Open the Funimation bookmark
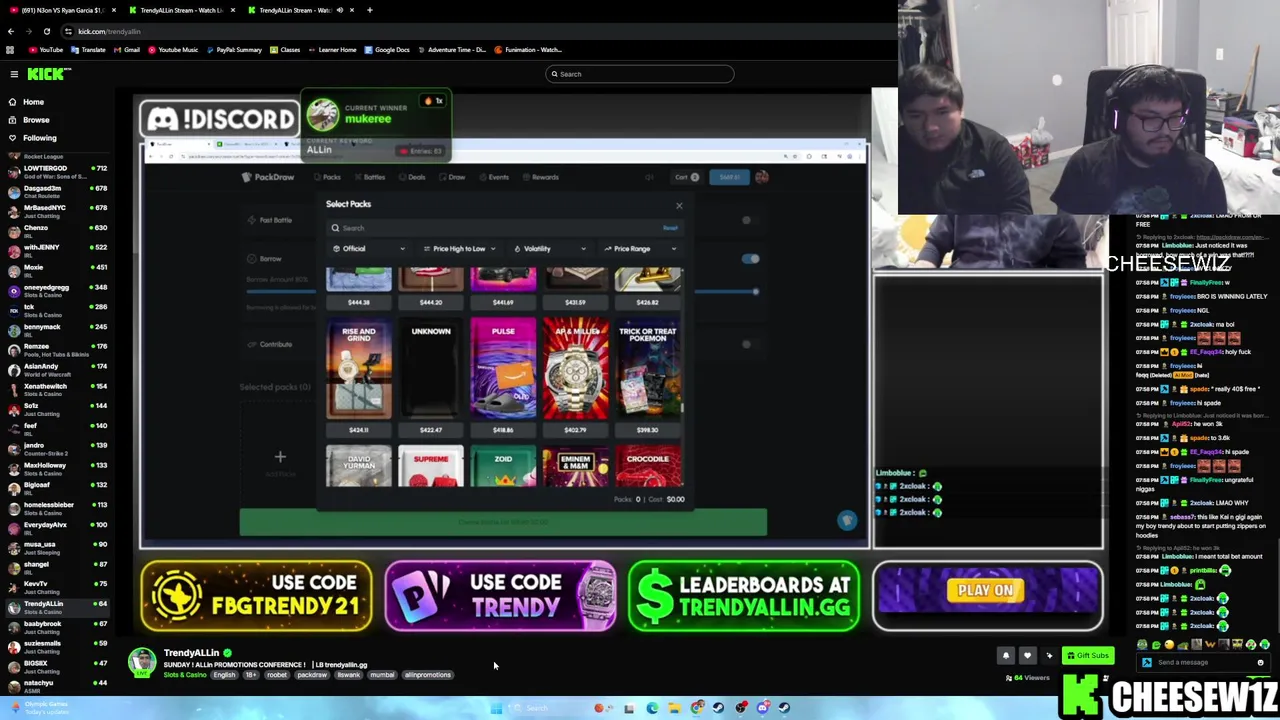 [x=528, y=49]
